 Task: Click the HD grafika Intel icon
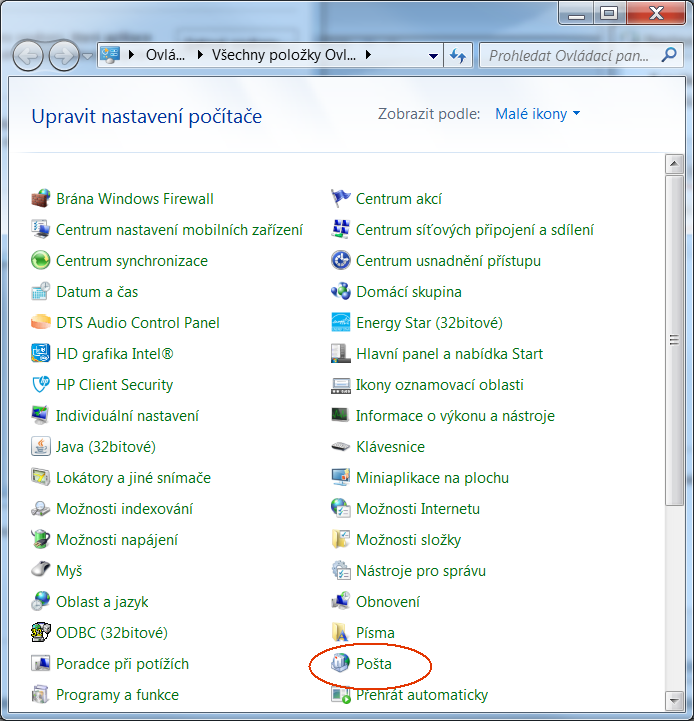click(x=40, y=354)
